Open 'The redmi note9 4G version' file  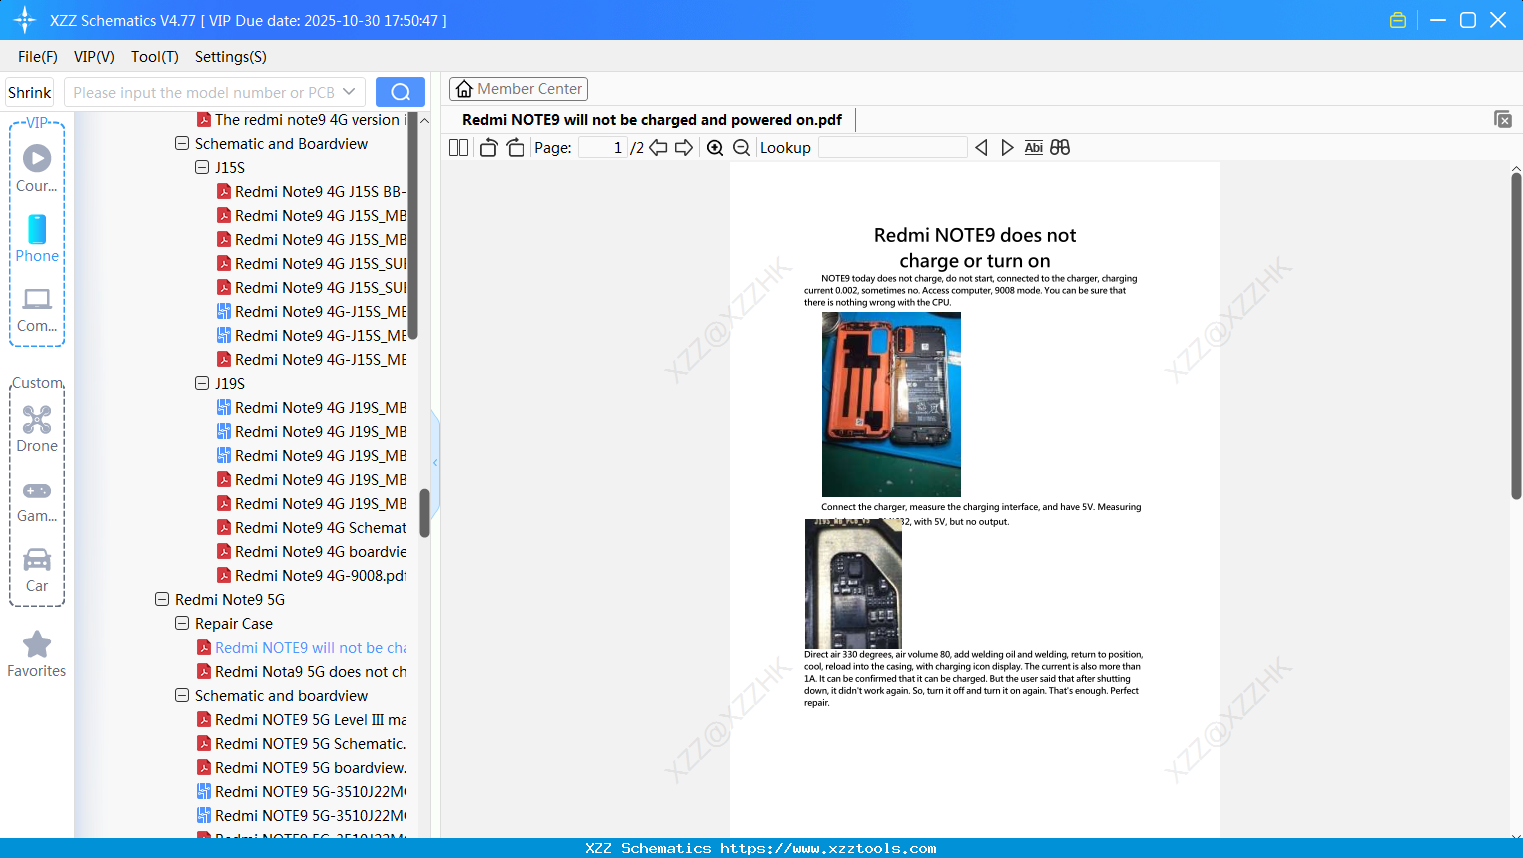point(301,120)
